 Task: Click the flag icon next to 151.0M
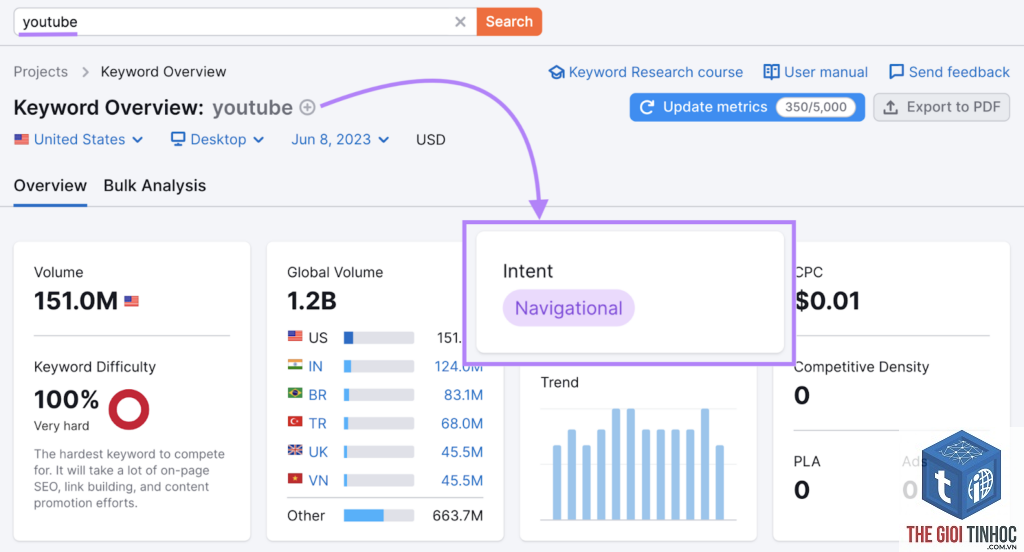(131, 301)
